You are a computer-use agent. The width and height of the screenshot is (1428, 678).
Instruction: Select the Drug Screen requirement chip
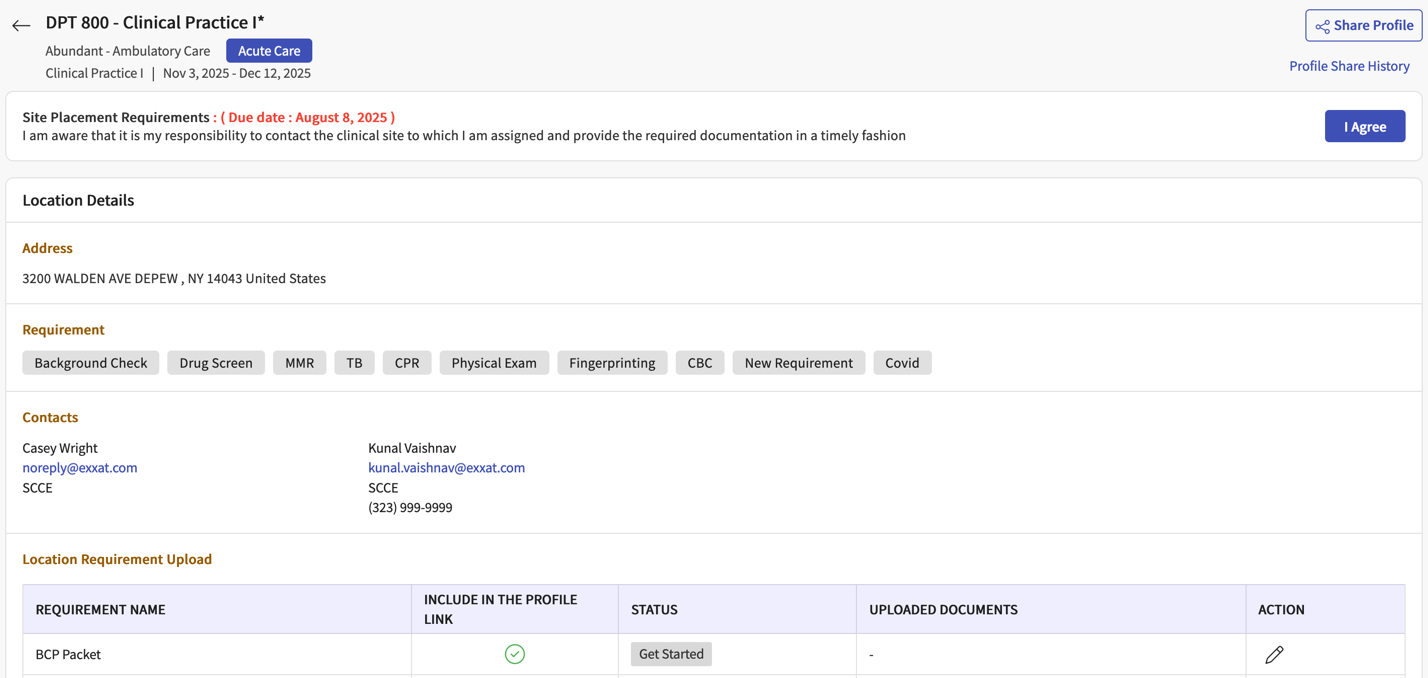pyautogui.click(x=215, y=362)
